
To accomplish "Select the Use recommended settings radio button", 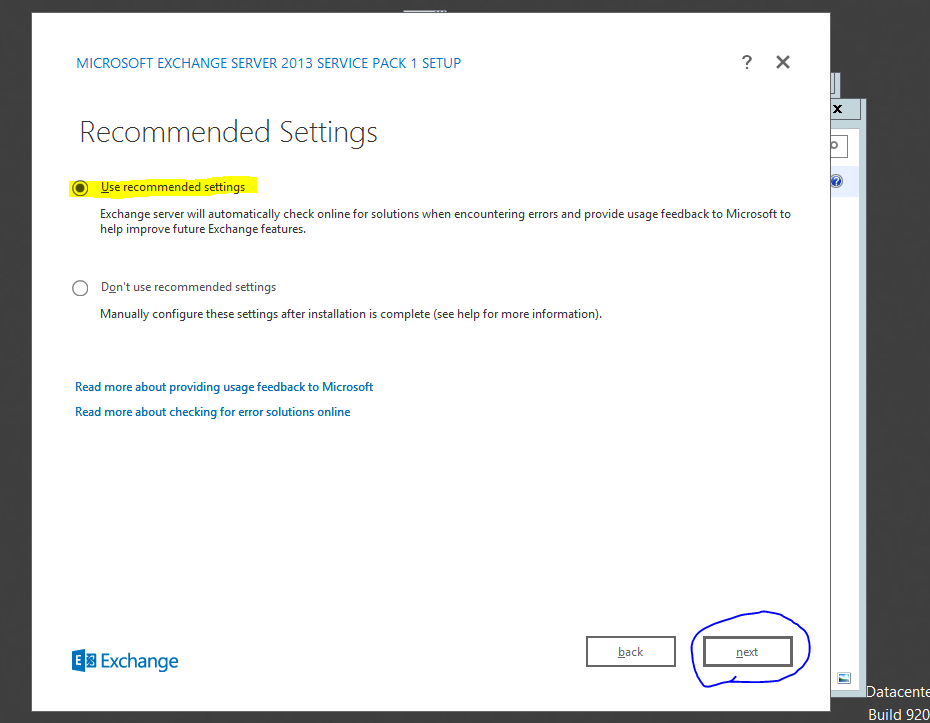I will 80,188.
